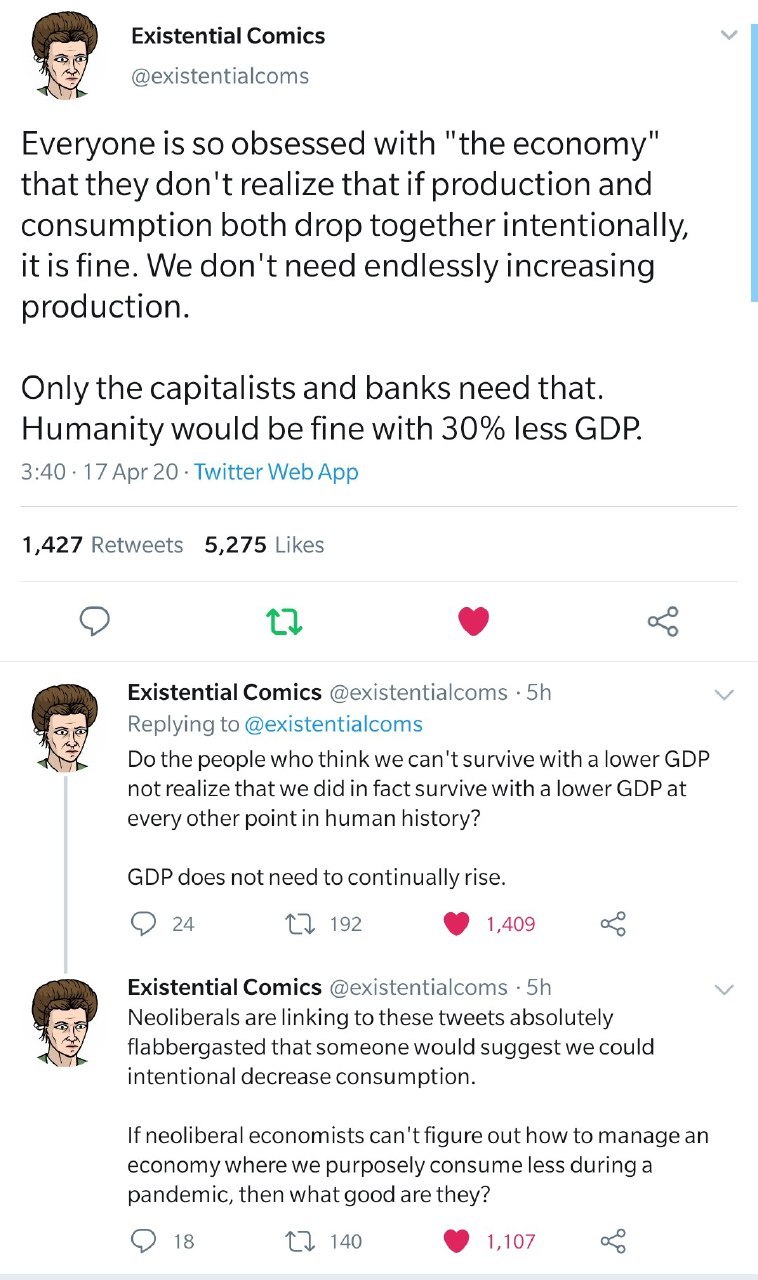
Task: Open replies with 18 comments
Action: [x=144, y=1241]
